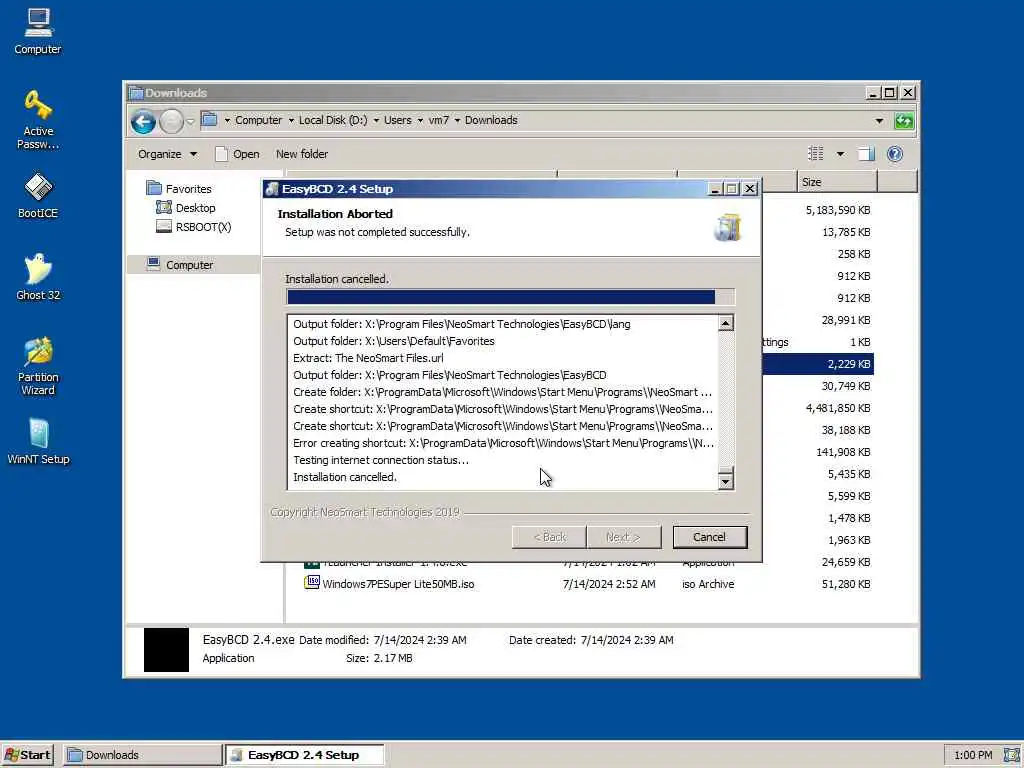
Task: Click the refresh button beside address bar
Action: click(x=904, y=121)
